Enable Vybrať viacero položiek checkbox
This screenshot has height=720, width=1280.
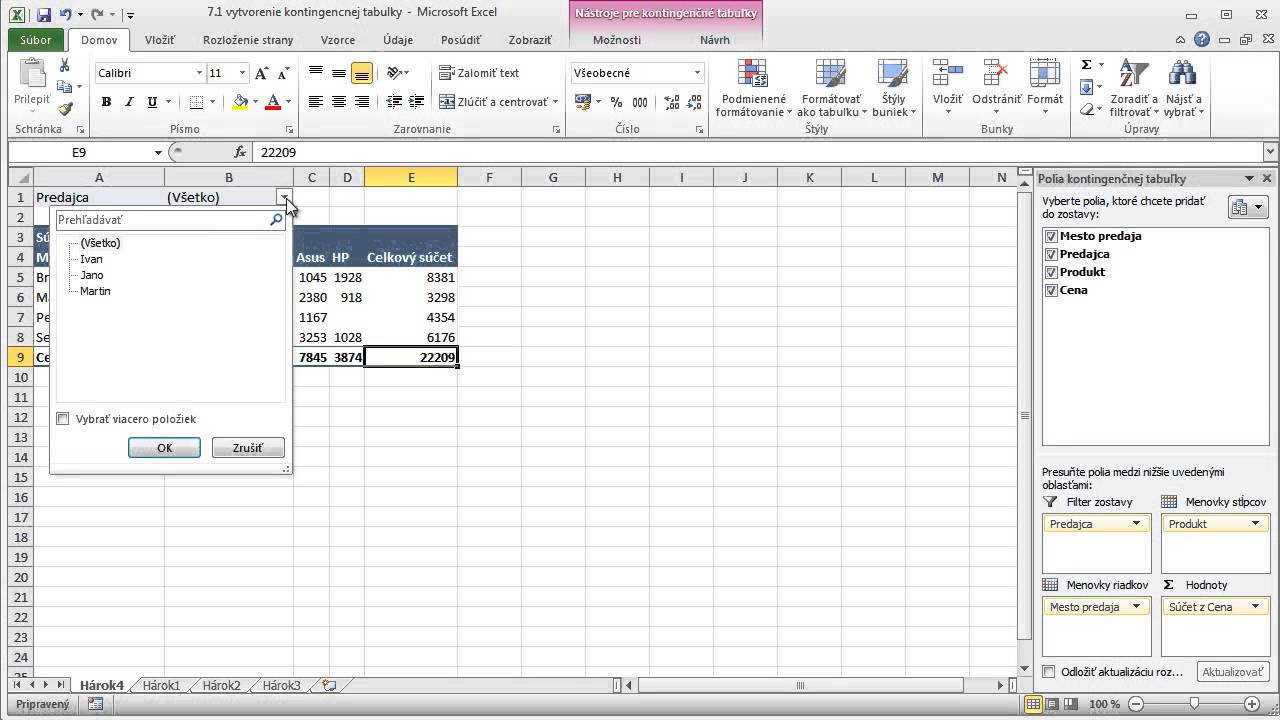click(x=63, y=419)
